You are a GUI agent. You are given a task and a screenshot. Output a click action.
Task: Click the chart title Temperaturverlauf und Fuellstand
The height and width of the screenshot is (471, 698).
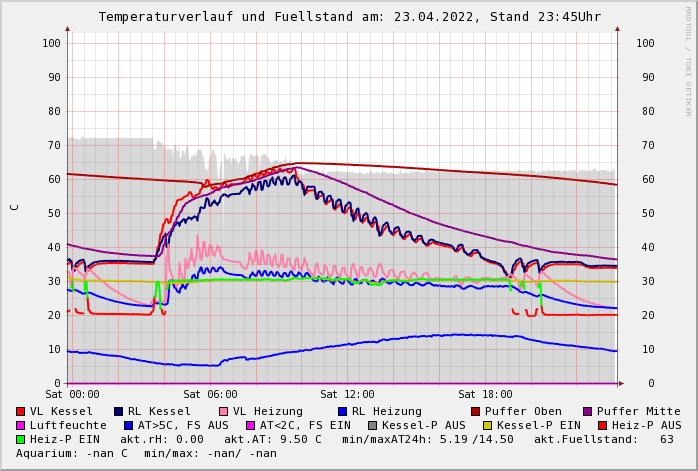349,17
